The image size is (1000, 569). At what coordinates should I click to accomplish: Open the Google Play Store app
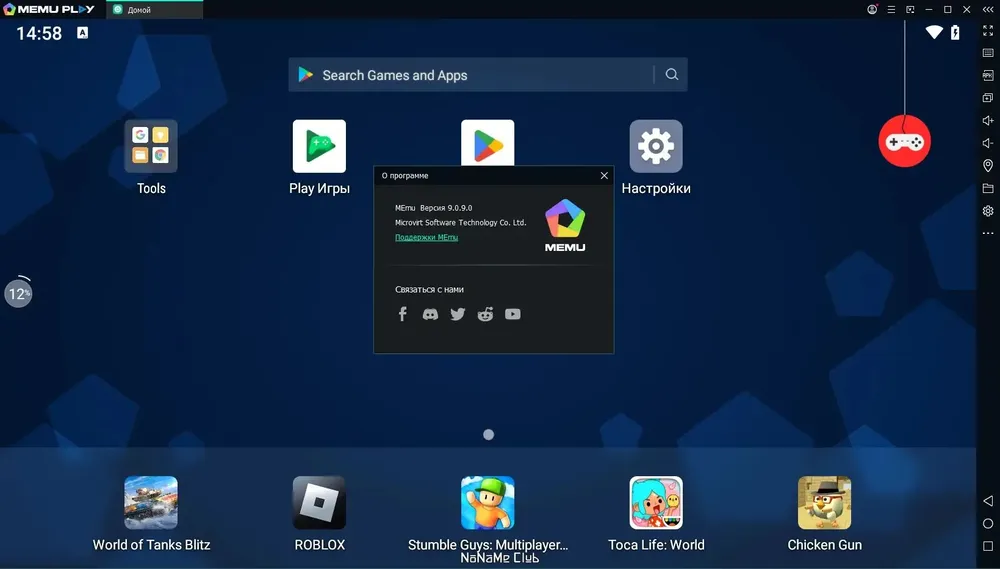point(488,143)
